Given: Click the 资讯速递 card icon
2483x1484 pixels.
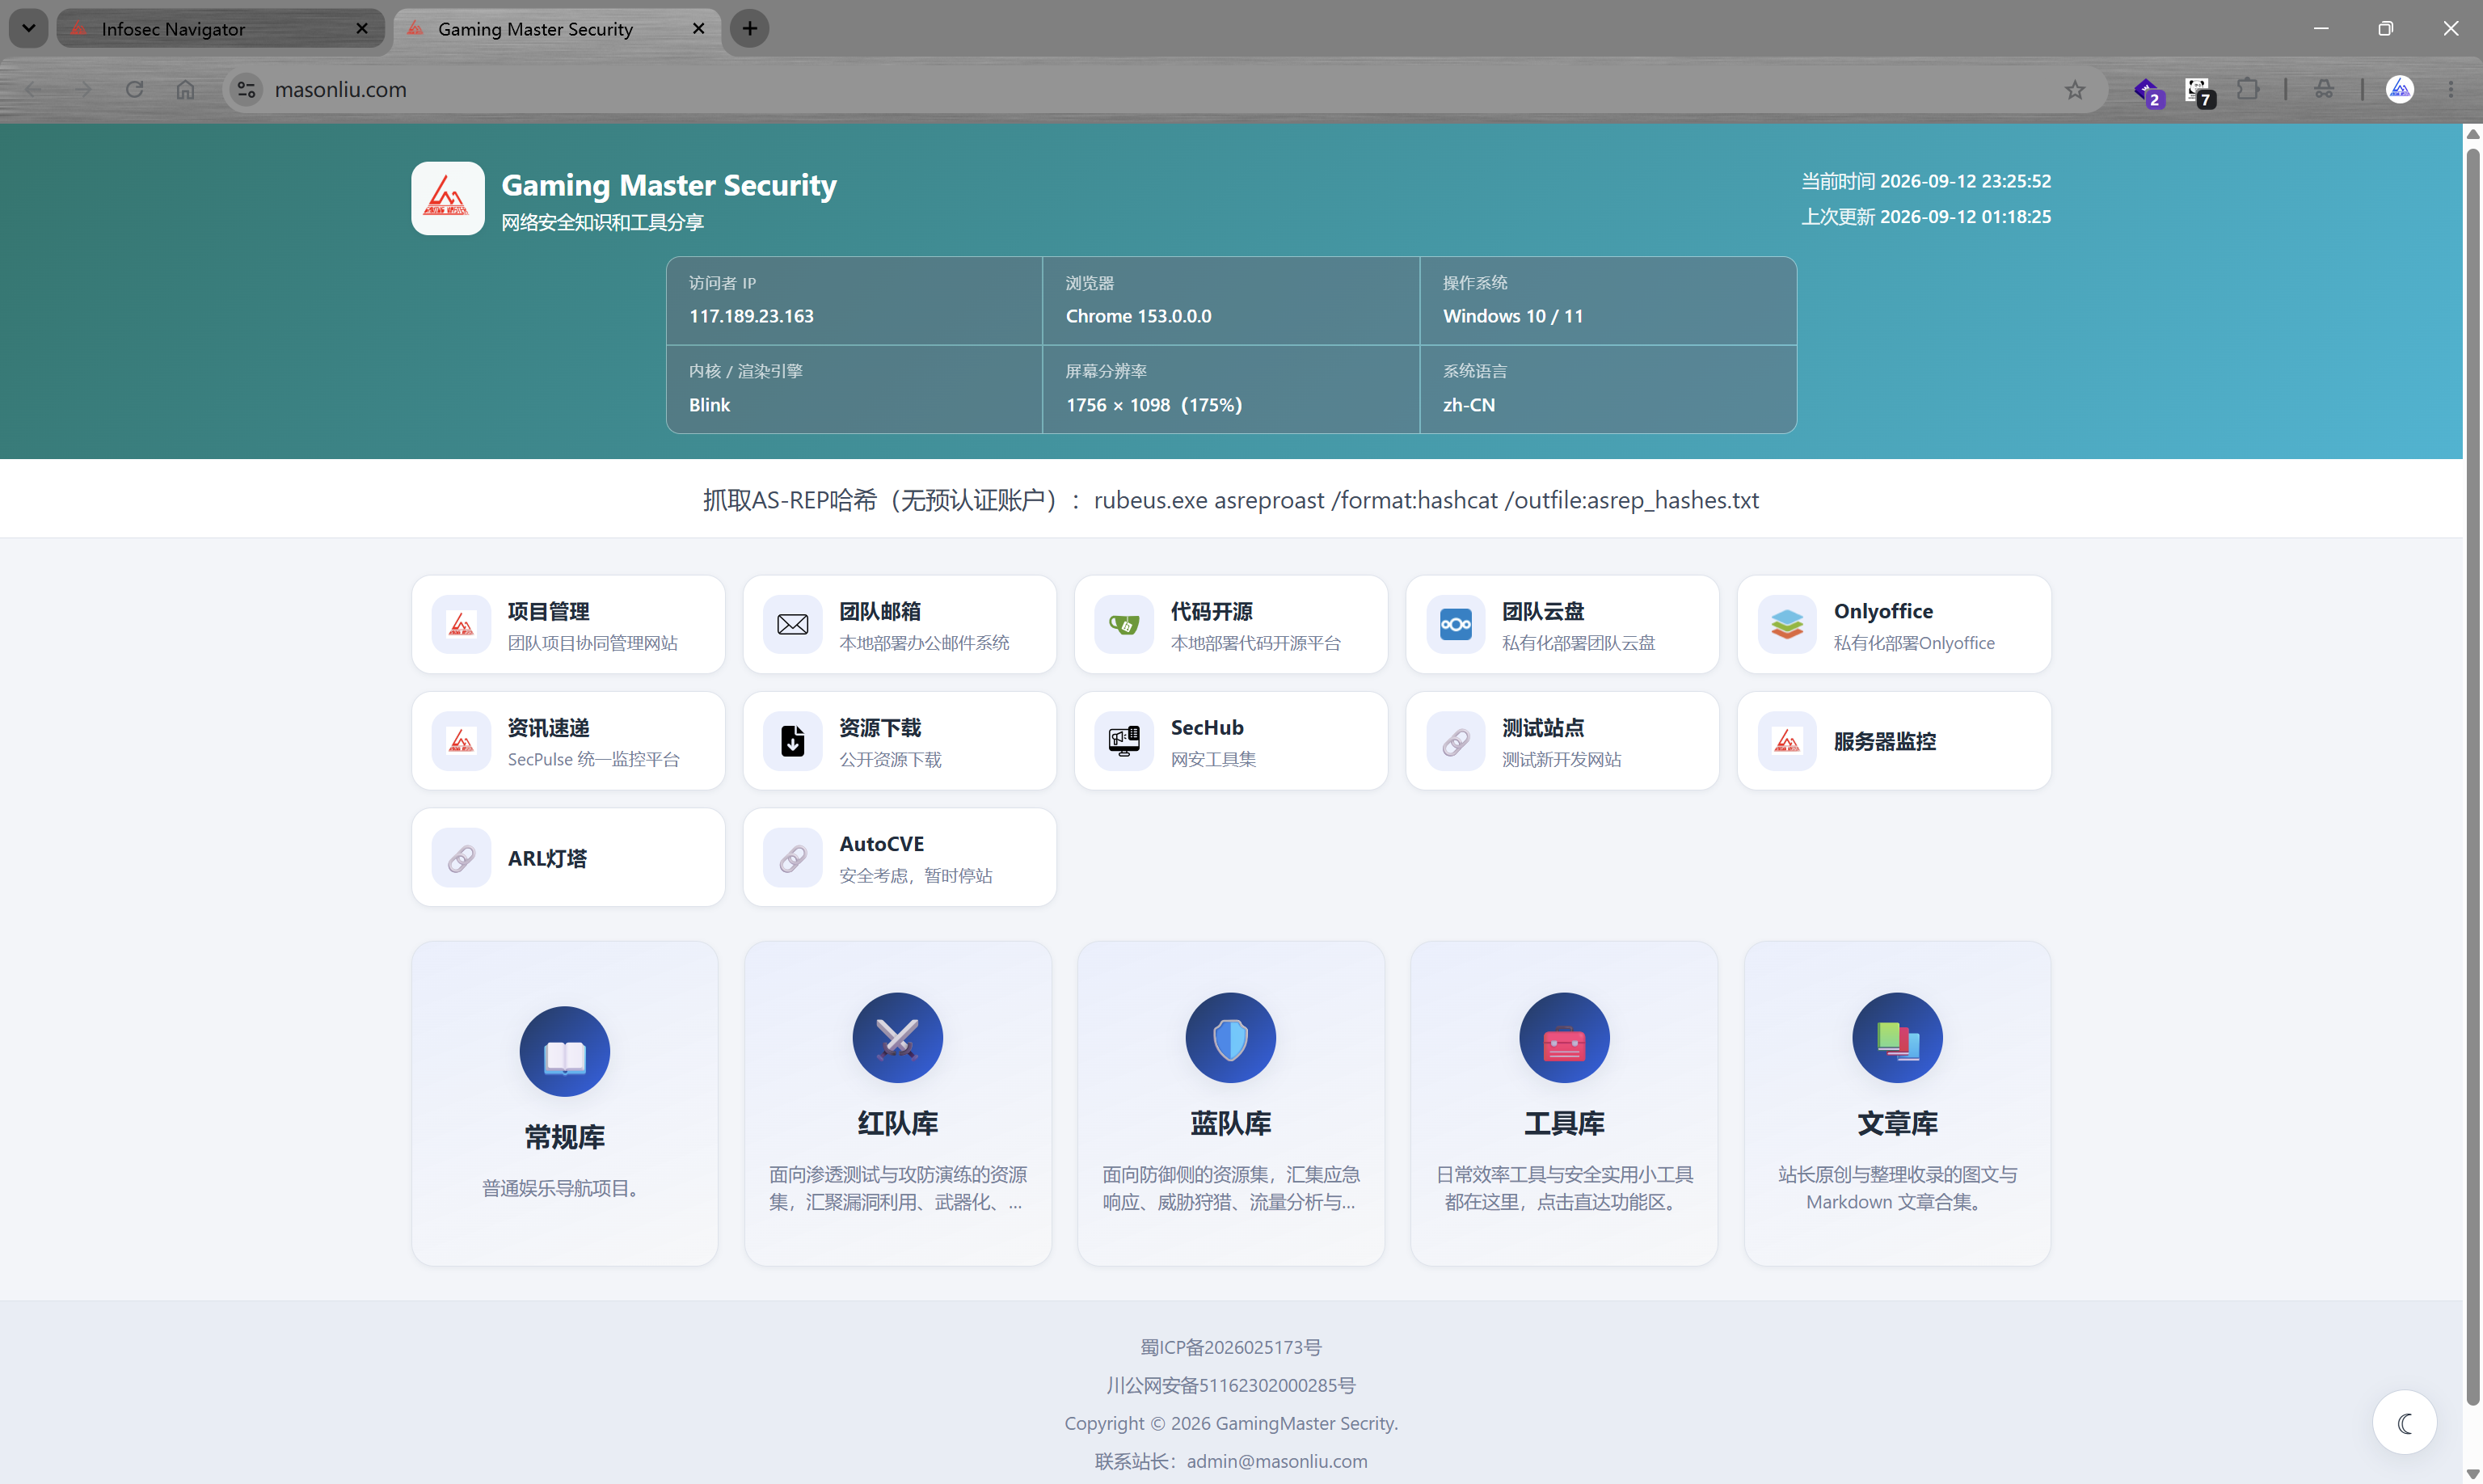Looking at the screenshot, I should [x=461, y=741].
